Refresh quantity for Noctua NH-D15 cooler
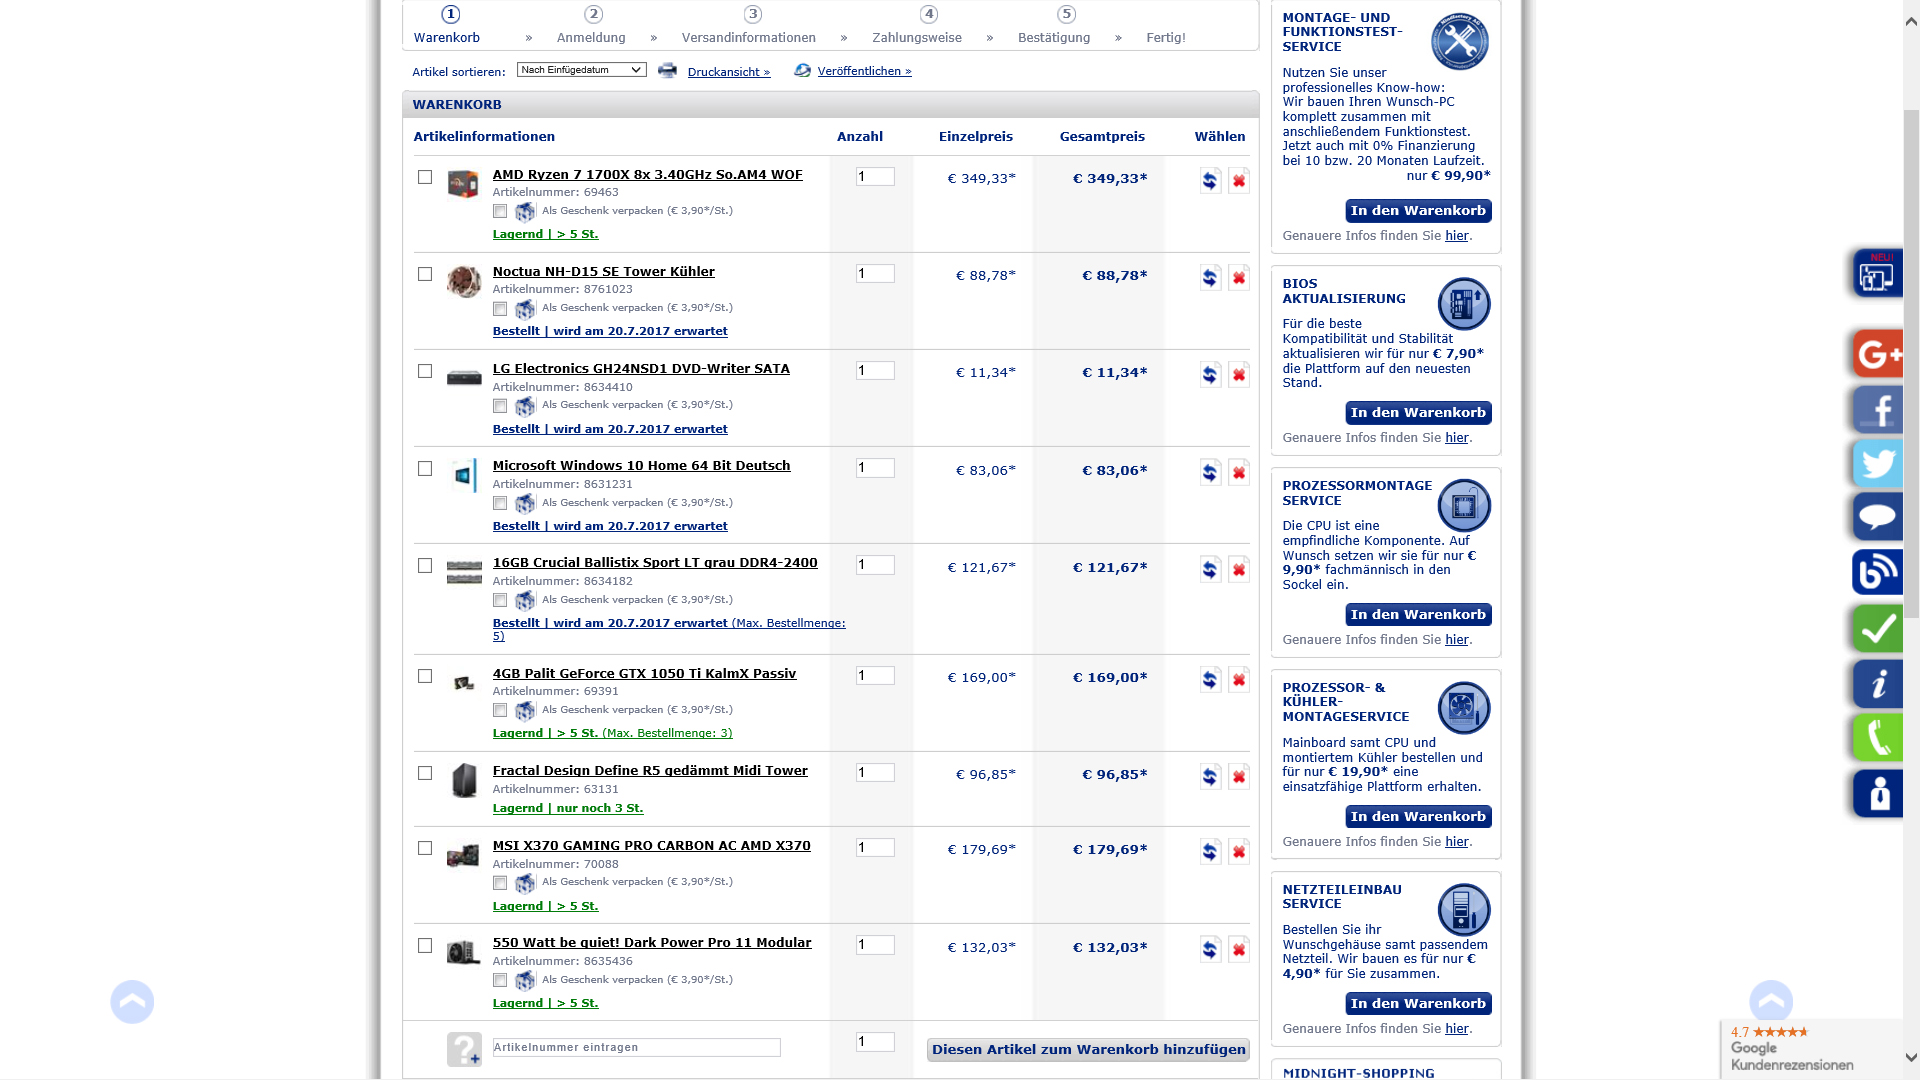Viewport: 1920px width, 1080px height. [1210, 278]
